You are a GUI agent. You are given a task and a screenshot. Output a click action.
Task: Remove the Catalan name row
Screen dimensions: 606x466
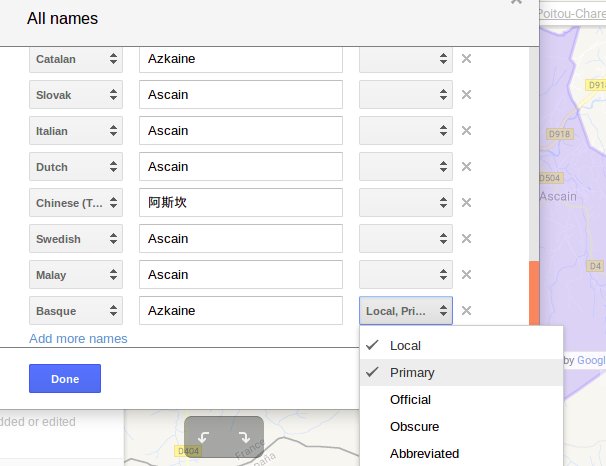466,59
